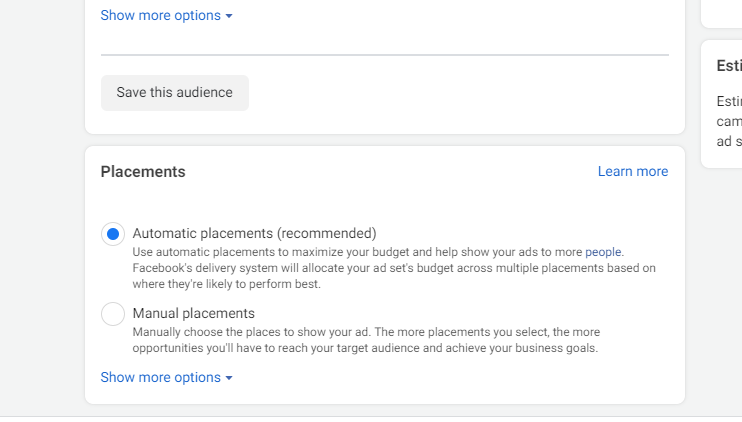742x422 pixels.
Task: Click the "Automatic placements (recommended)" label text
Action: coord(254,234)
